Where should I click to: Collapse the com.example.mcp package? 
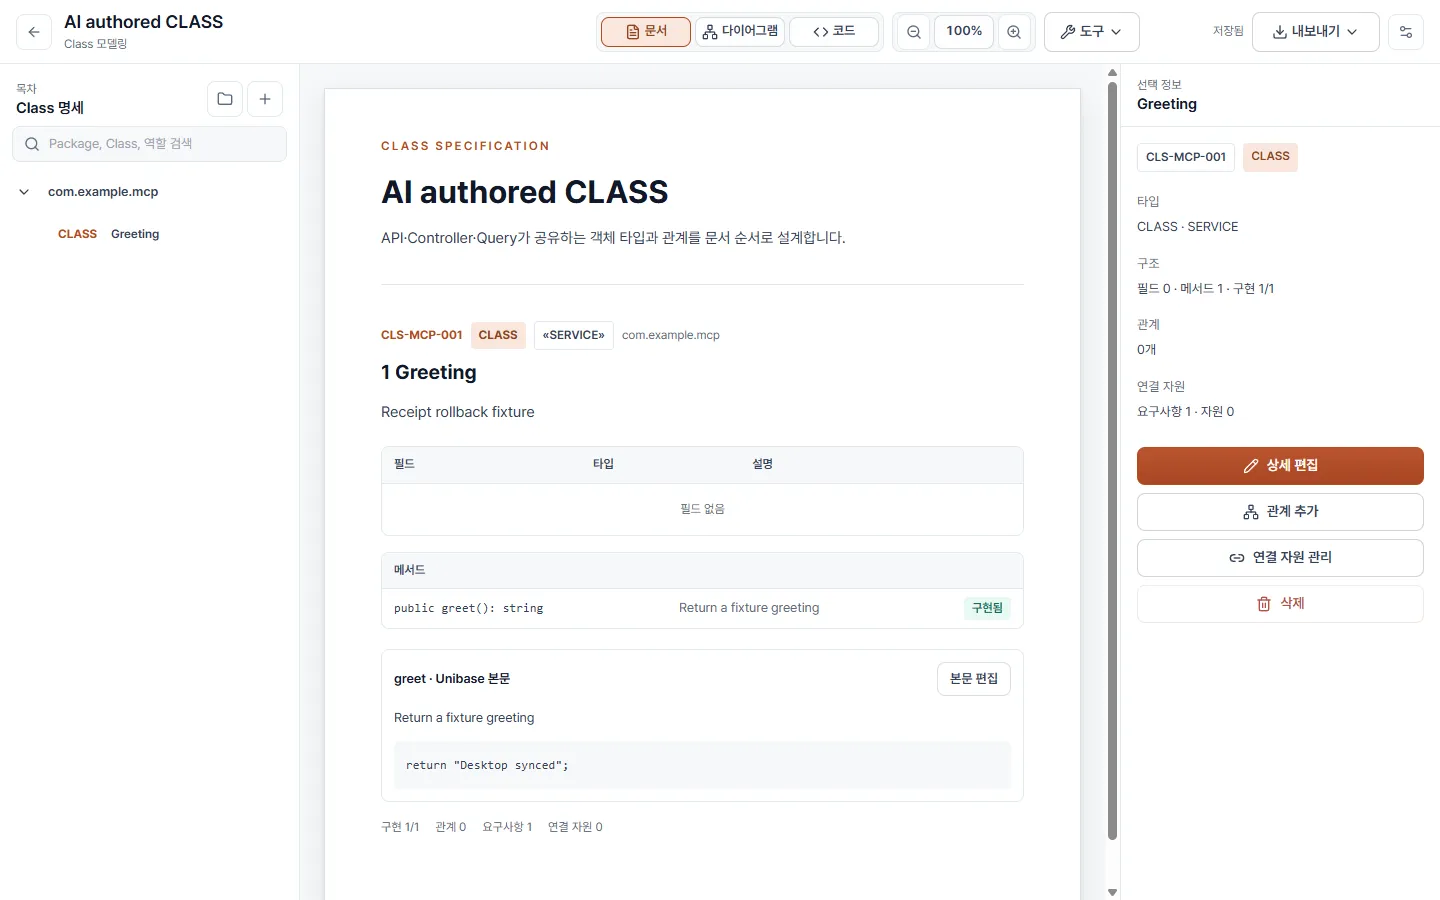(24, 192)
